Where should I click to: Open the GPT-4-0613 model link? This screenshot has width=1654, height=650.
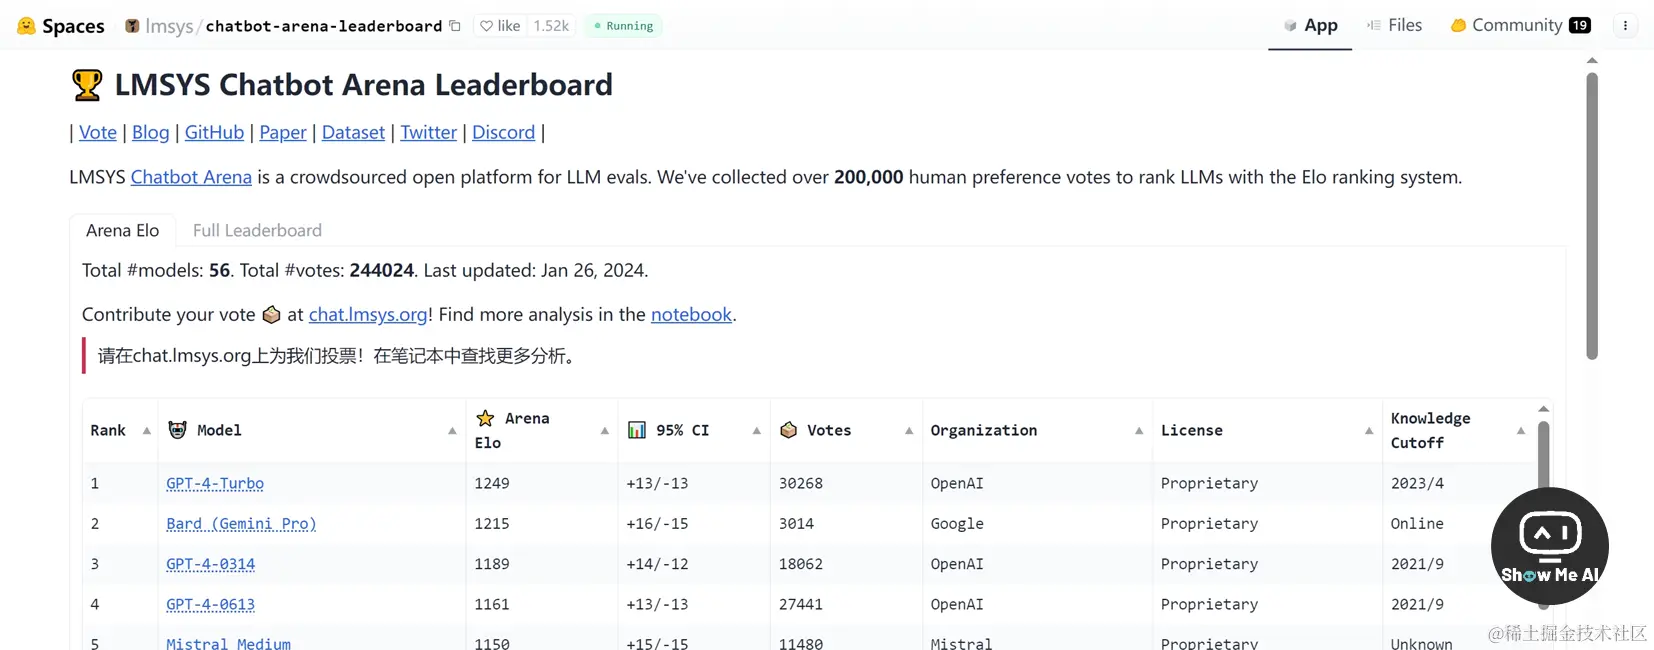click(x=210, y=605)
